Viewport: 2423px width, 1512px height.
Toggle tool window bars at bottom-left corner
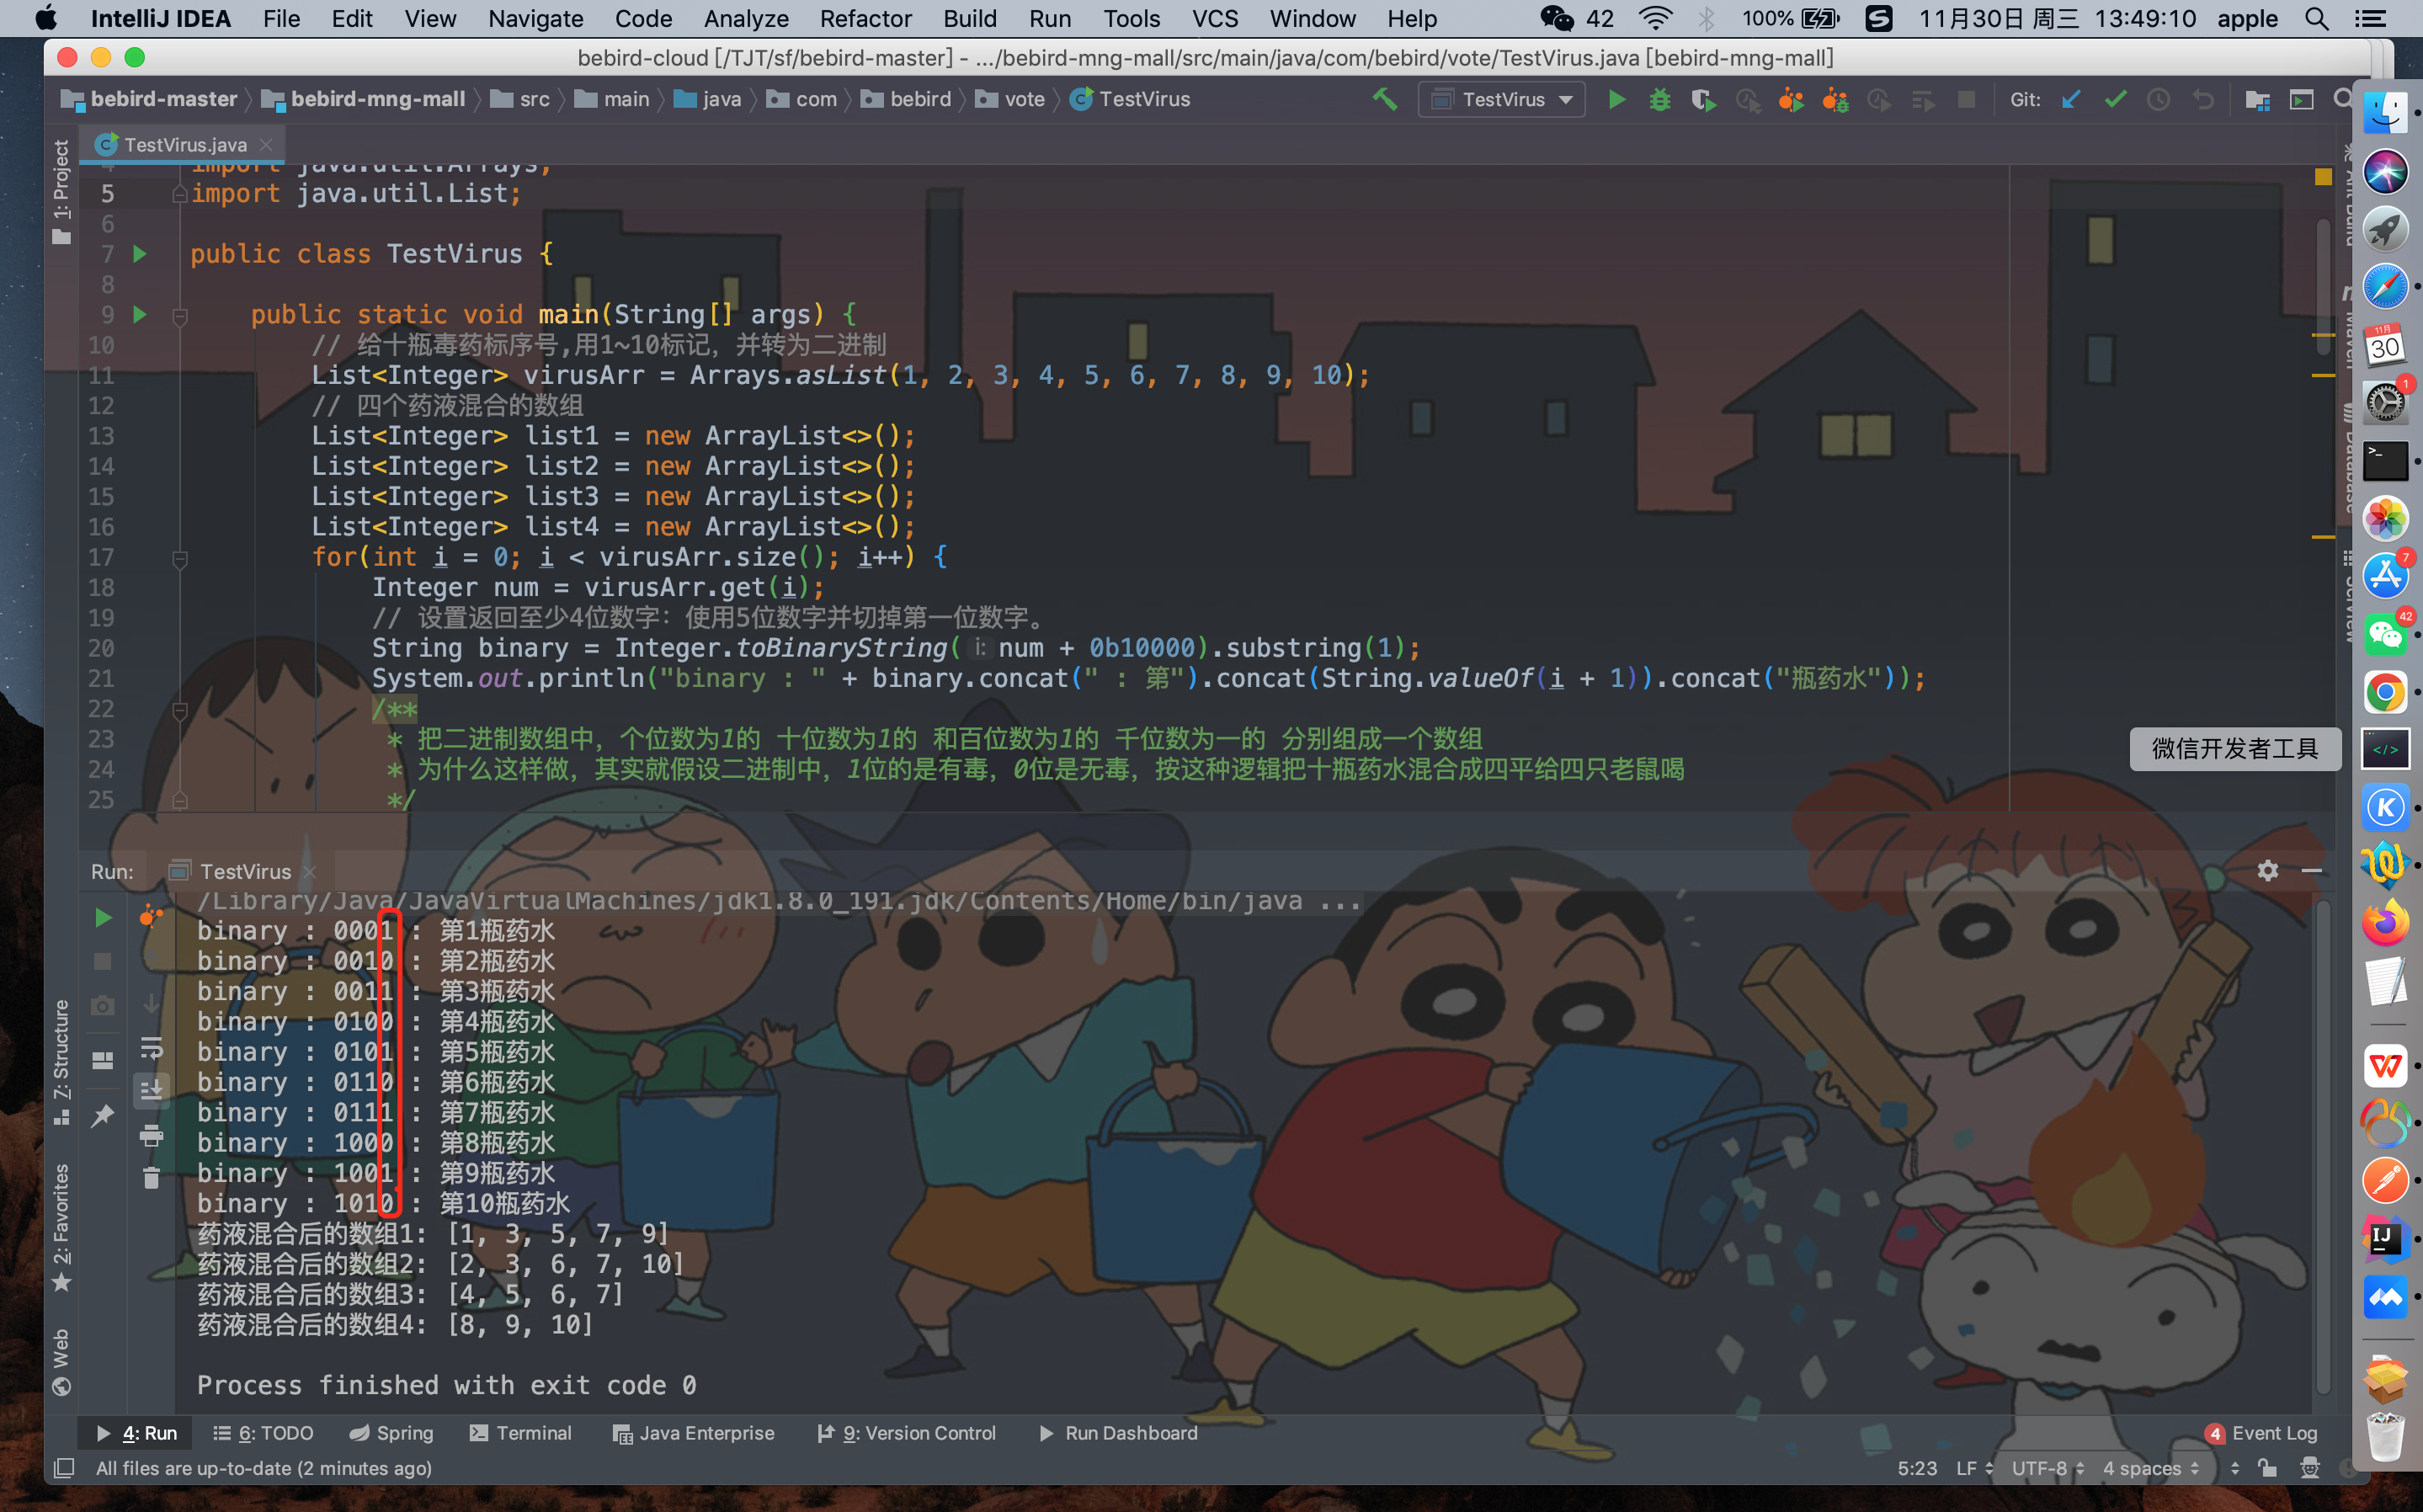click(x=64, y=1468)
